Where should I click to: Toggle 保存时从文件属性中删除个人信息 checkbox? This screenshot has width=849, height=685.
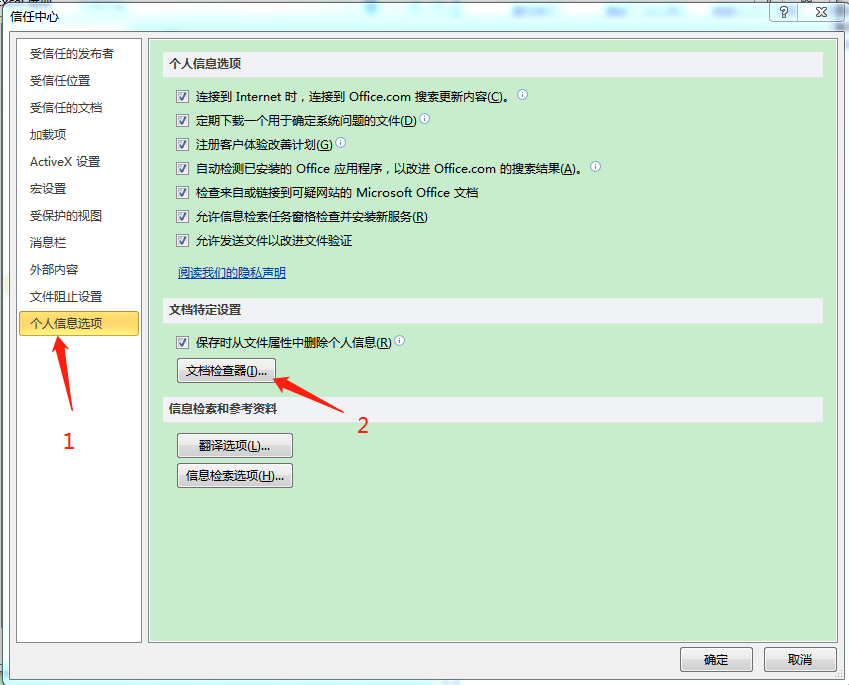(182, 342)
